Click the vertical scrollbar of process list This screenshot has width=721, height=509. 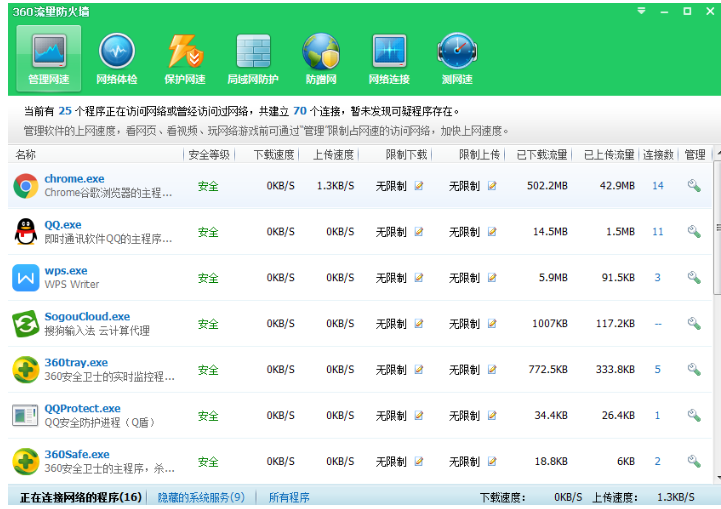pos(715,300)
